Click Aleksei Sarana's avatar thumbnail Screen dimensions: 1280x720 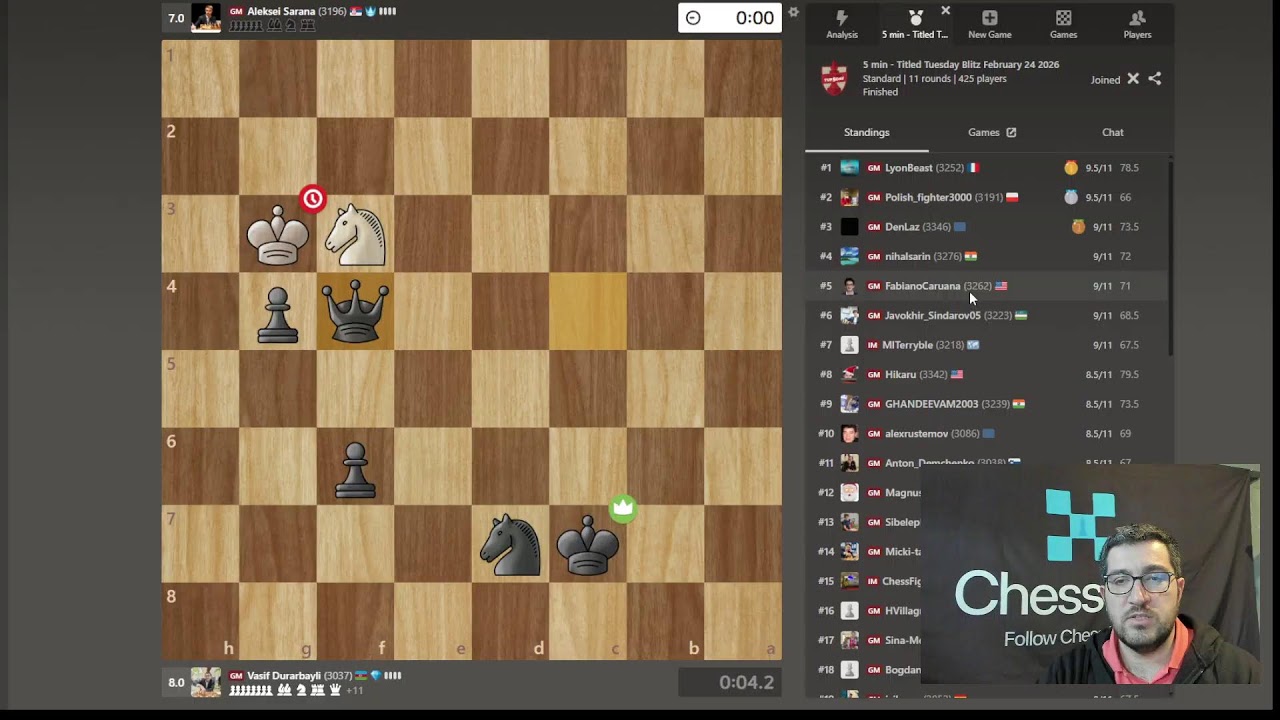206,18
